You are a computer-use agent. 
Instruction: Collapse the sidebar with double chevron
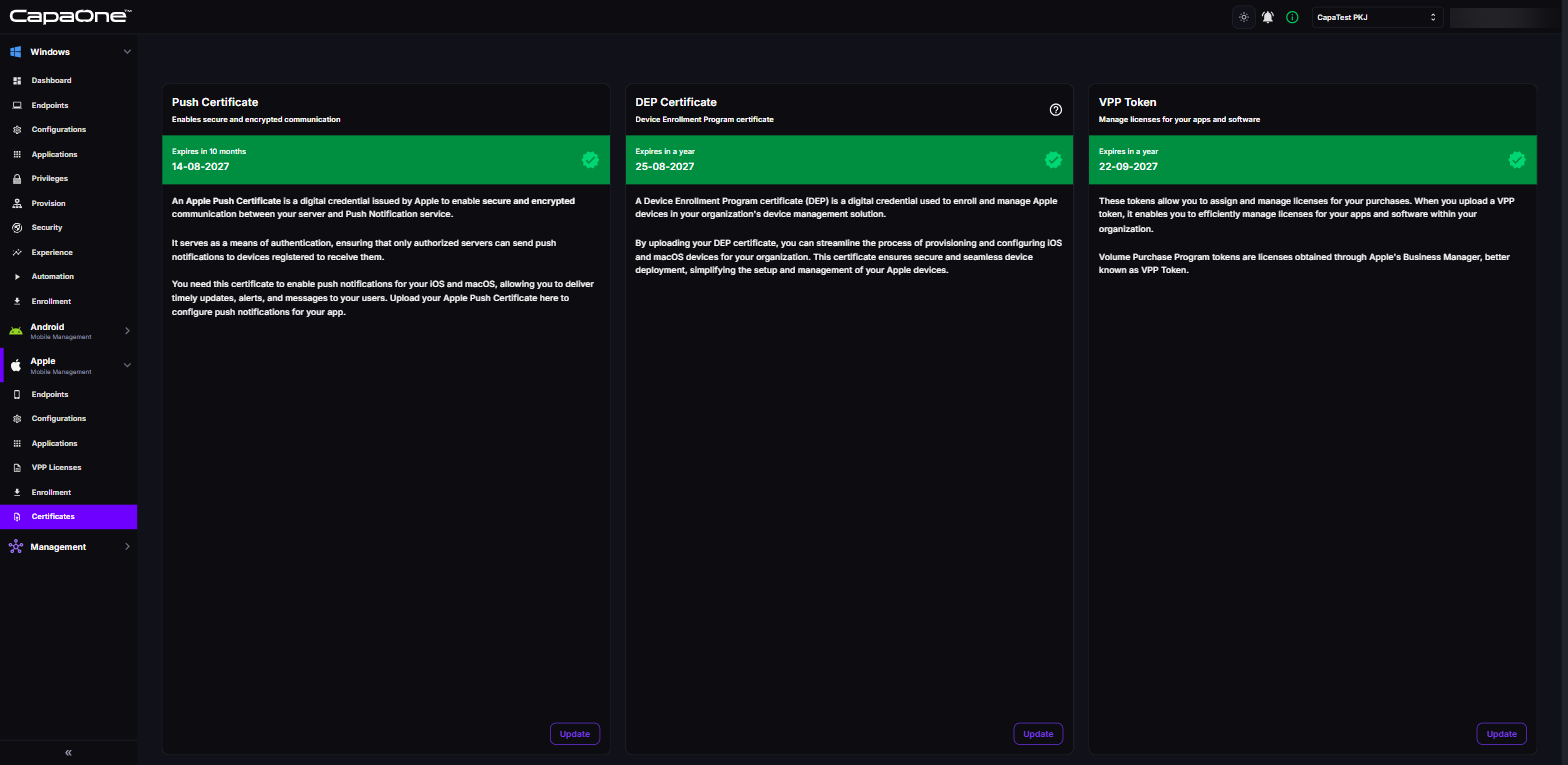[68, 752]
